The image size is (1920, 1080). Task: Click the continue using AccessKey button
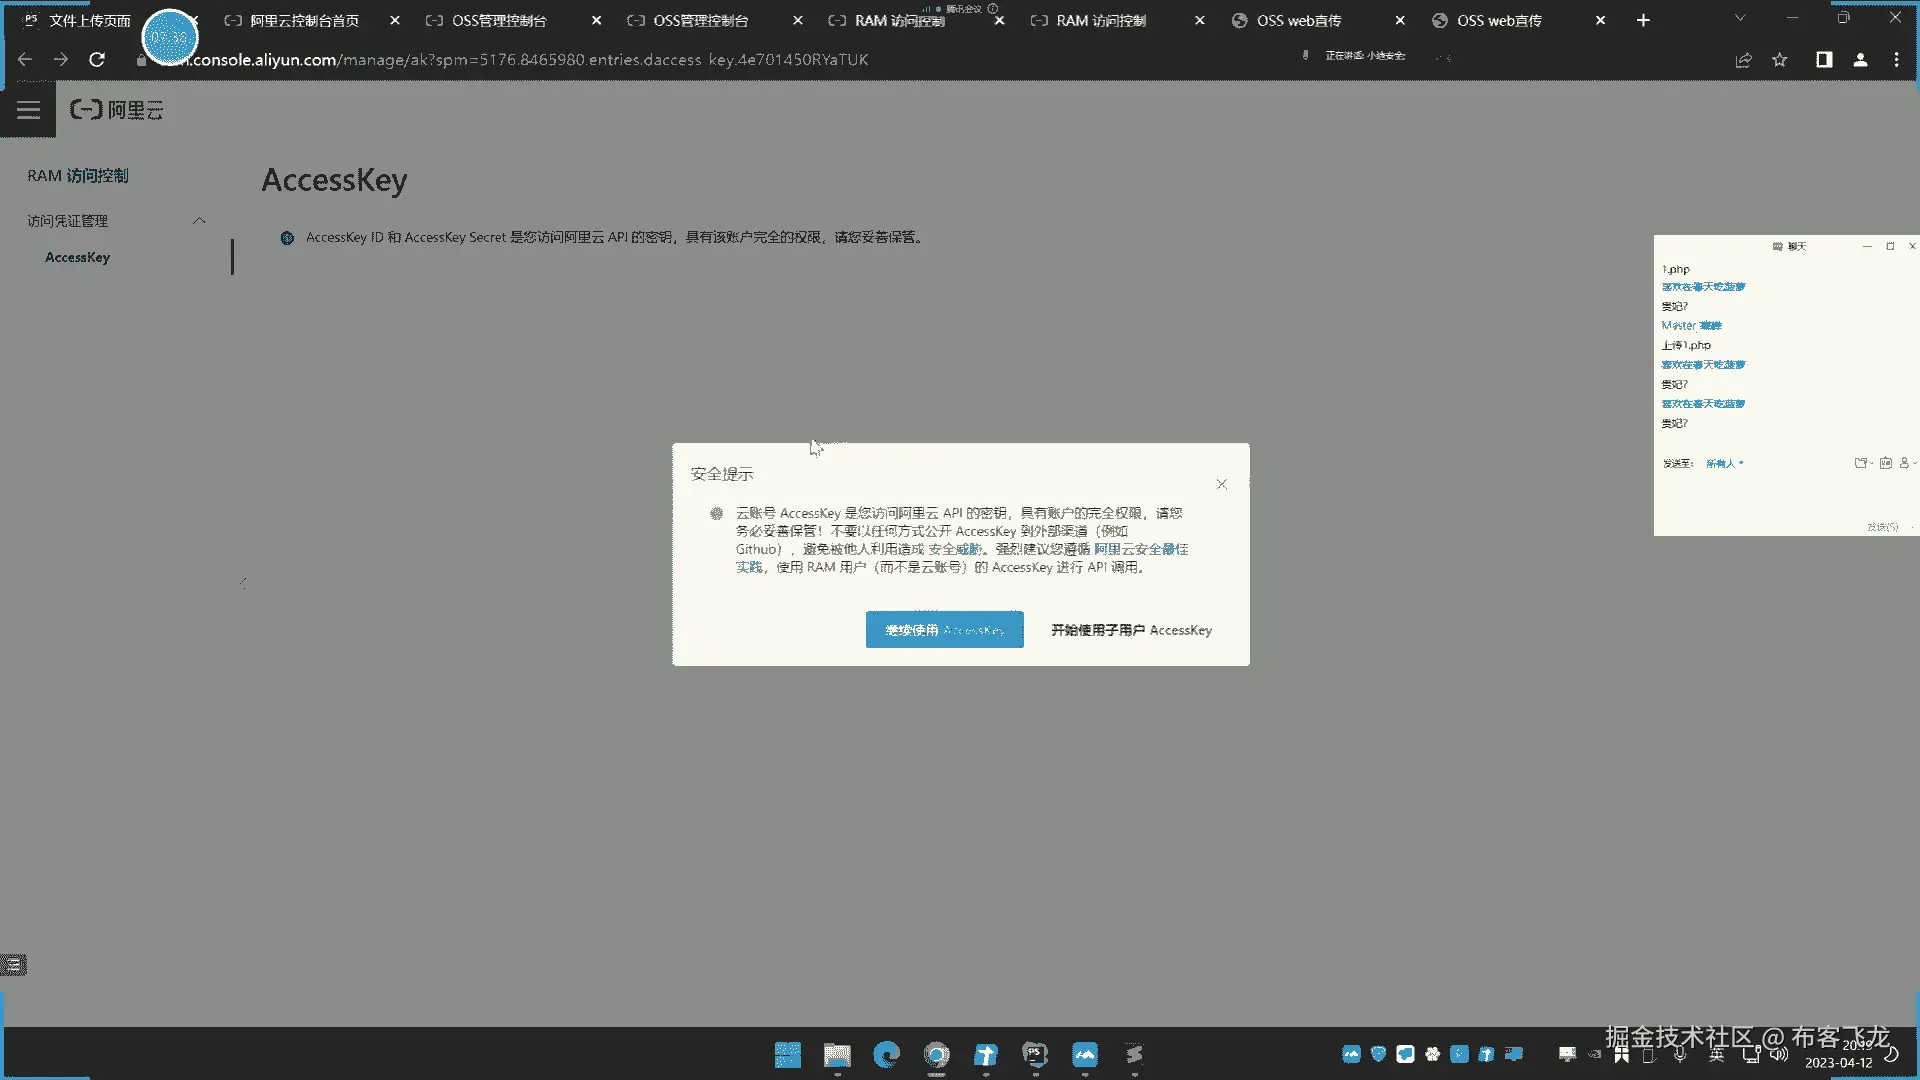pos(944,630)
